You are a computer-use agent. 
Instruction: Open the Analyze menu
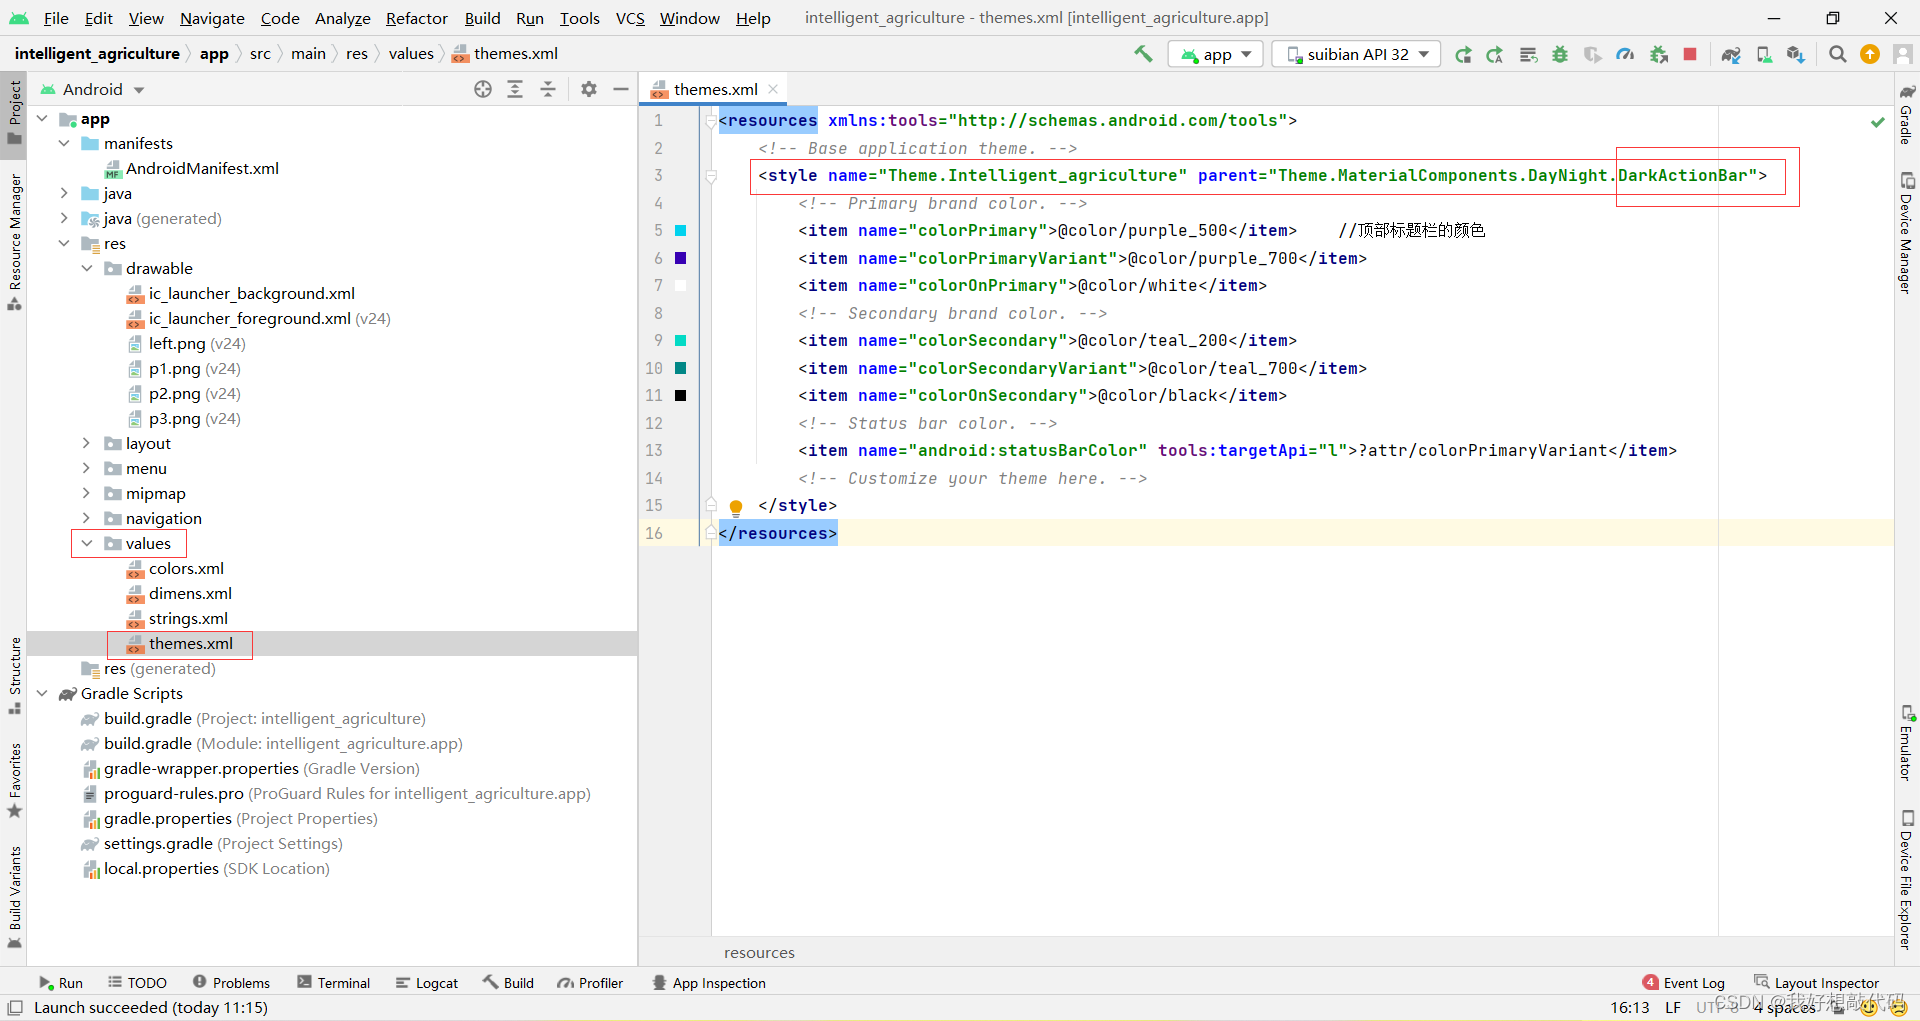click(343, 18)
